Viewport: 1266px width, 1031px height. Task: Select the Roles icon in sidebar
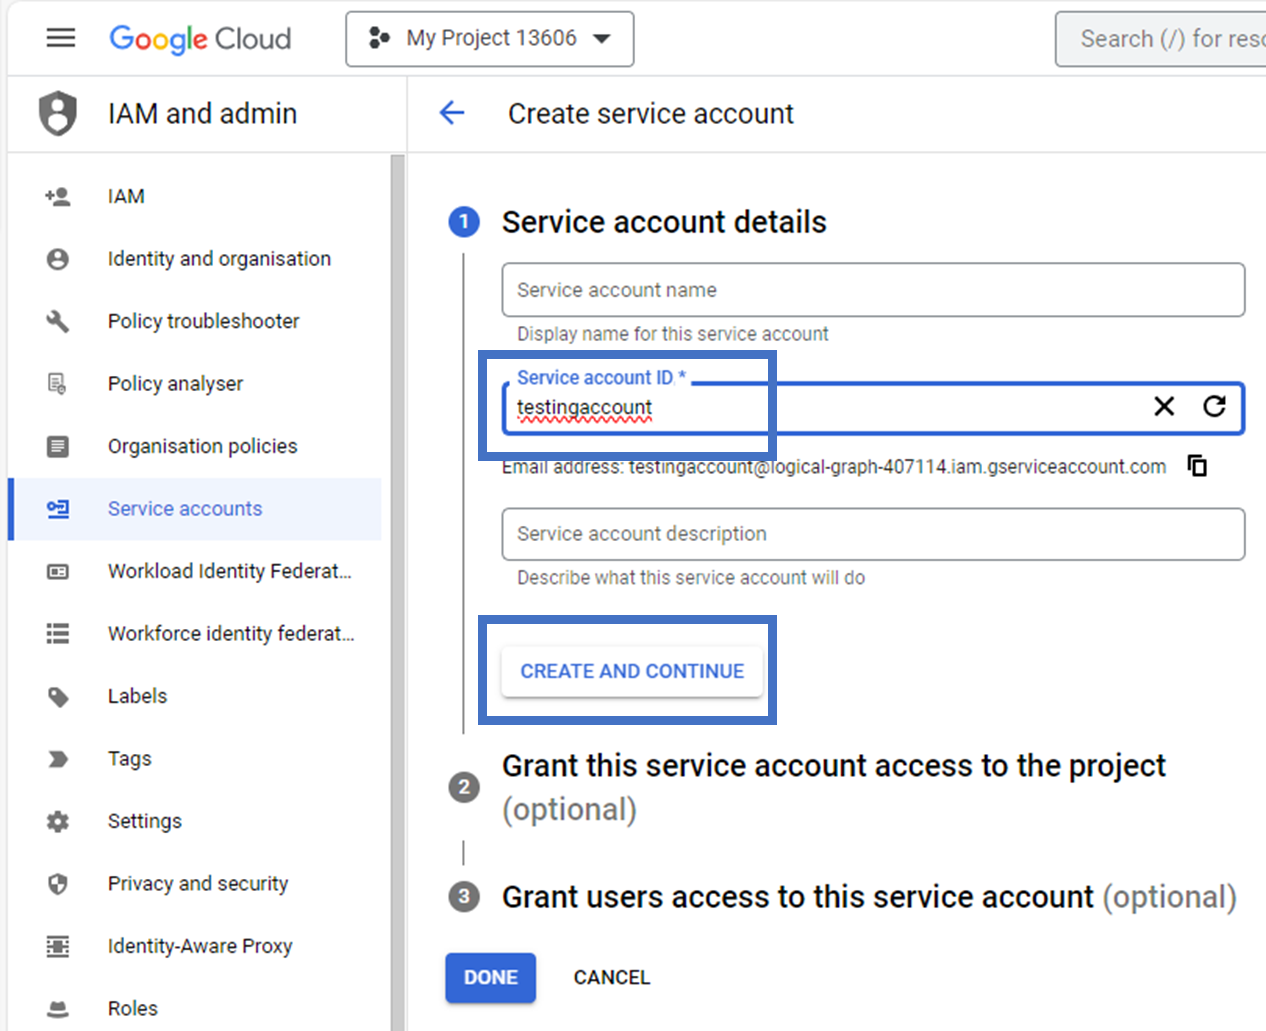point(60,1008)
